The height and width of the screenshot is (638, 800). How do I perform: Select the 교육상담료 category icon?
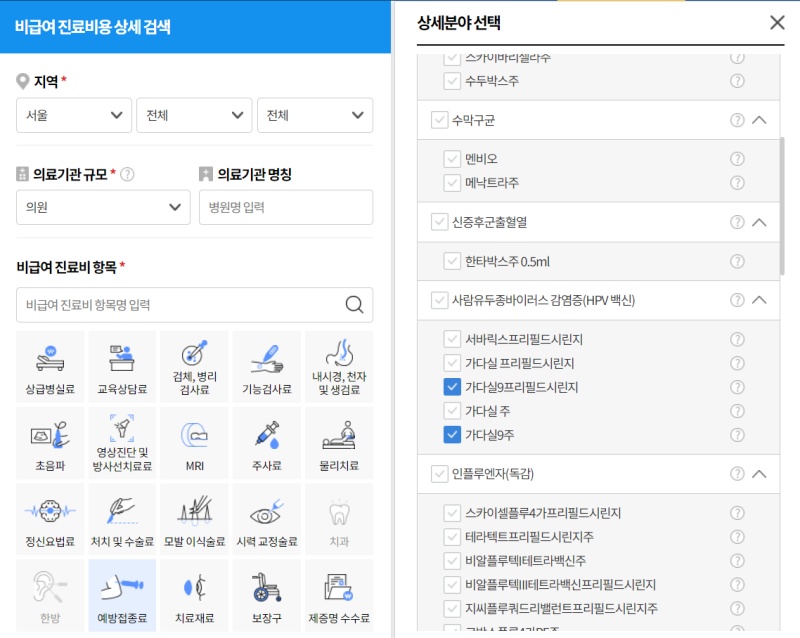[x=122, y=366]
